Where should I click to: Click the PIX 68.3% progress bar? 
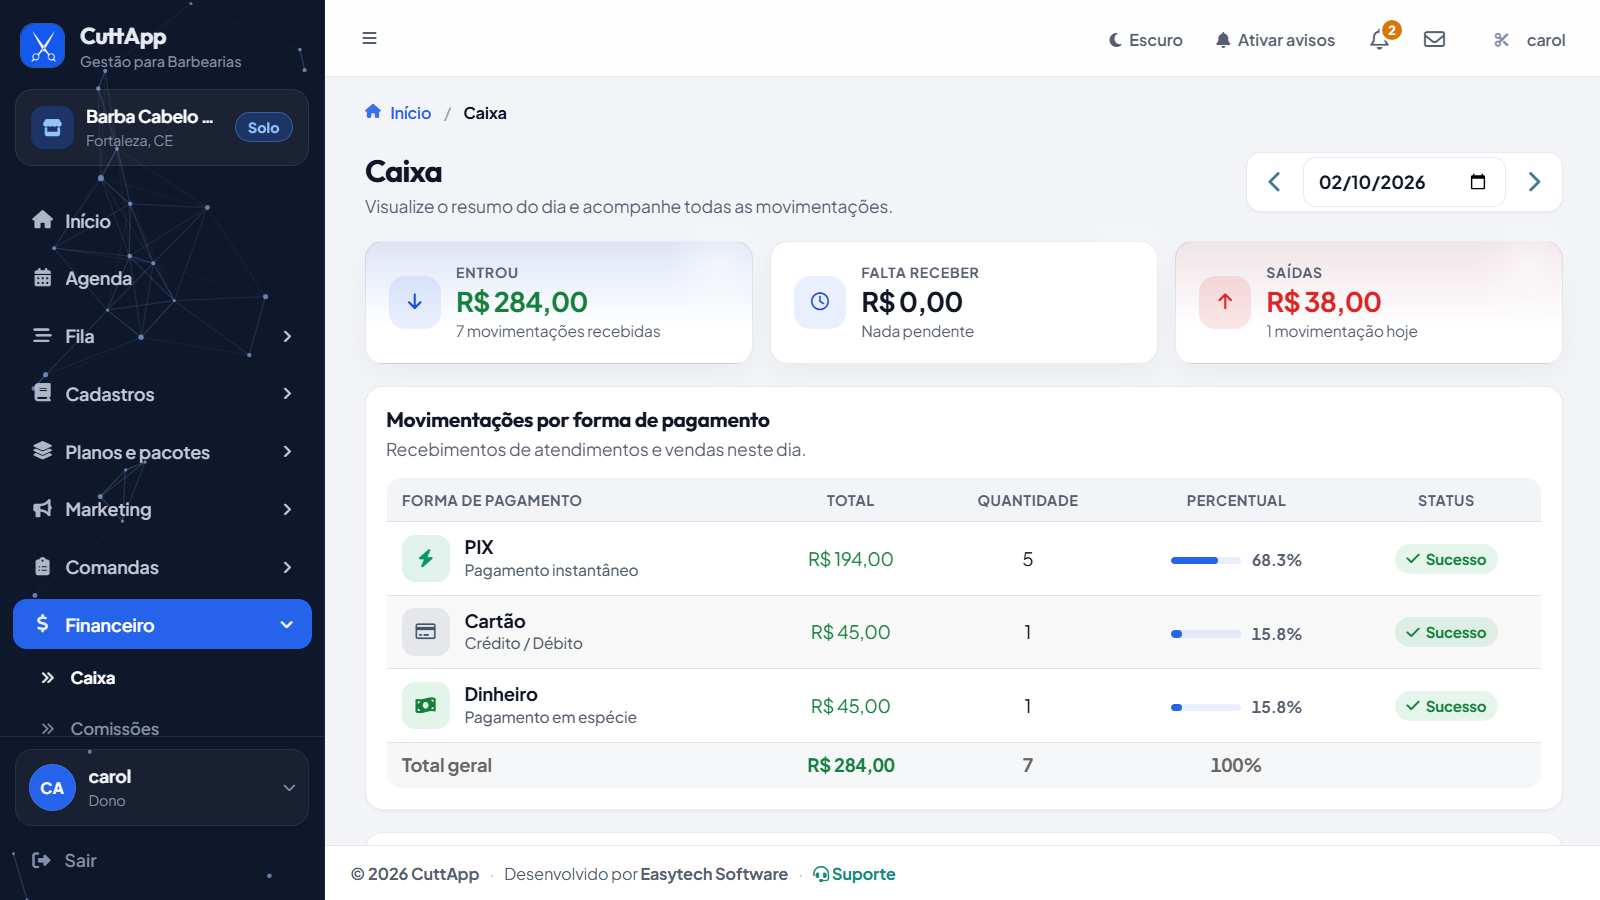1206,560
